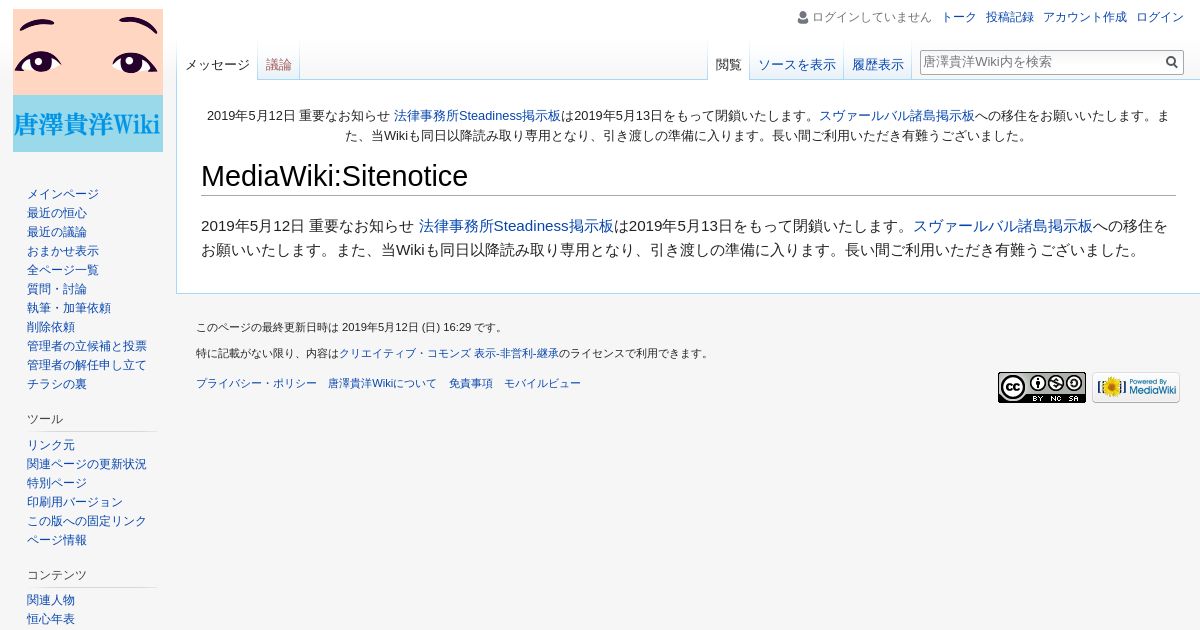
Task: Open 免責事項 footer link
Action: pos(471,383)
